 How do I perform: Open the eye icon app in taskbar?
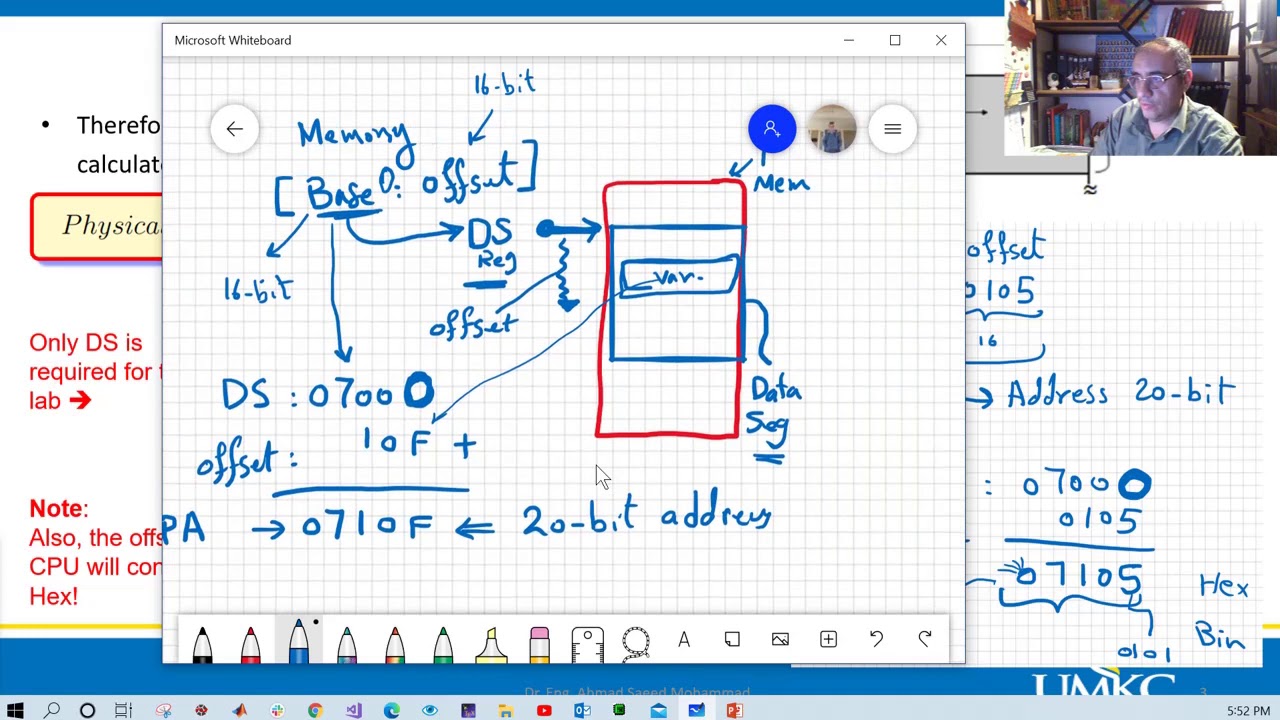429,711
